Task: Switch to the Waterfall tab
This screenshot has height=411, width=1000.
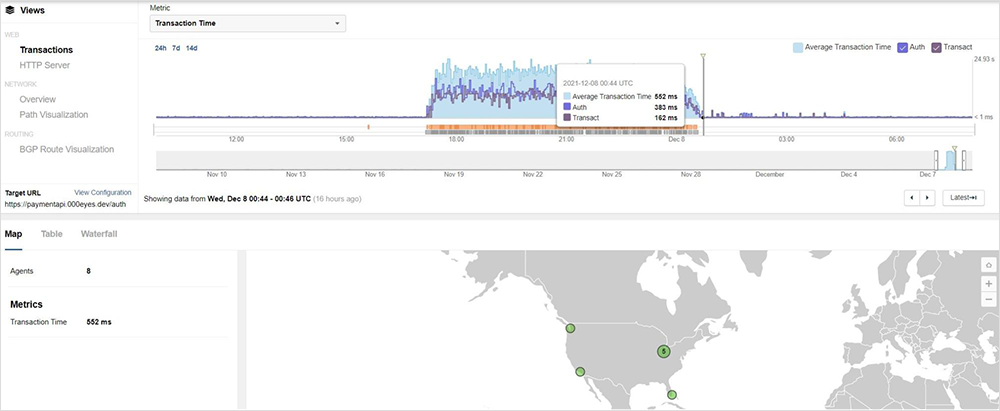Action: point(99,234)
